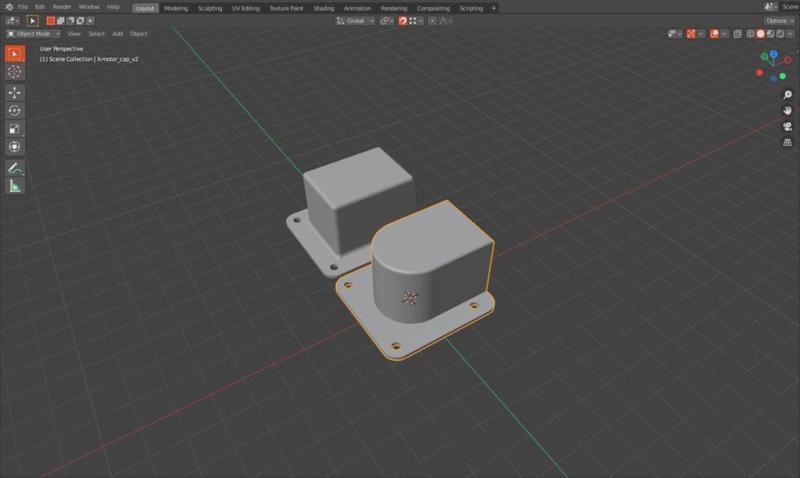Open the Options dropdown
This screenshot has width=800, height=478.
[x=779, y=21]
